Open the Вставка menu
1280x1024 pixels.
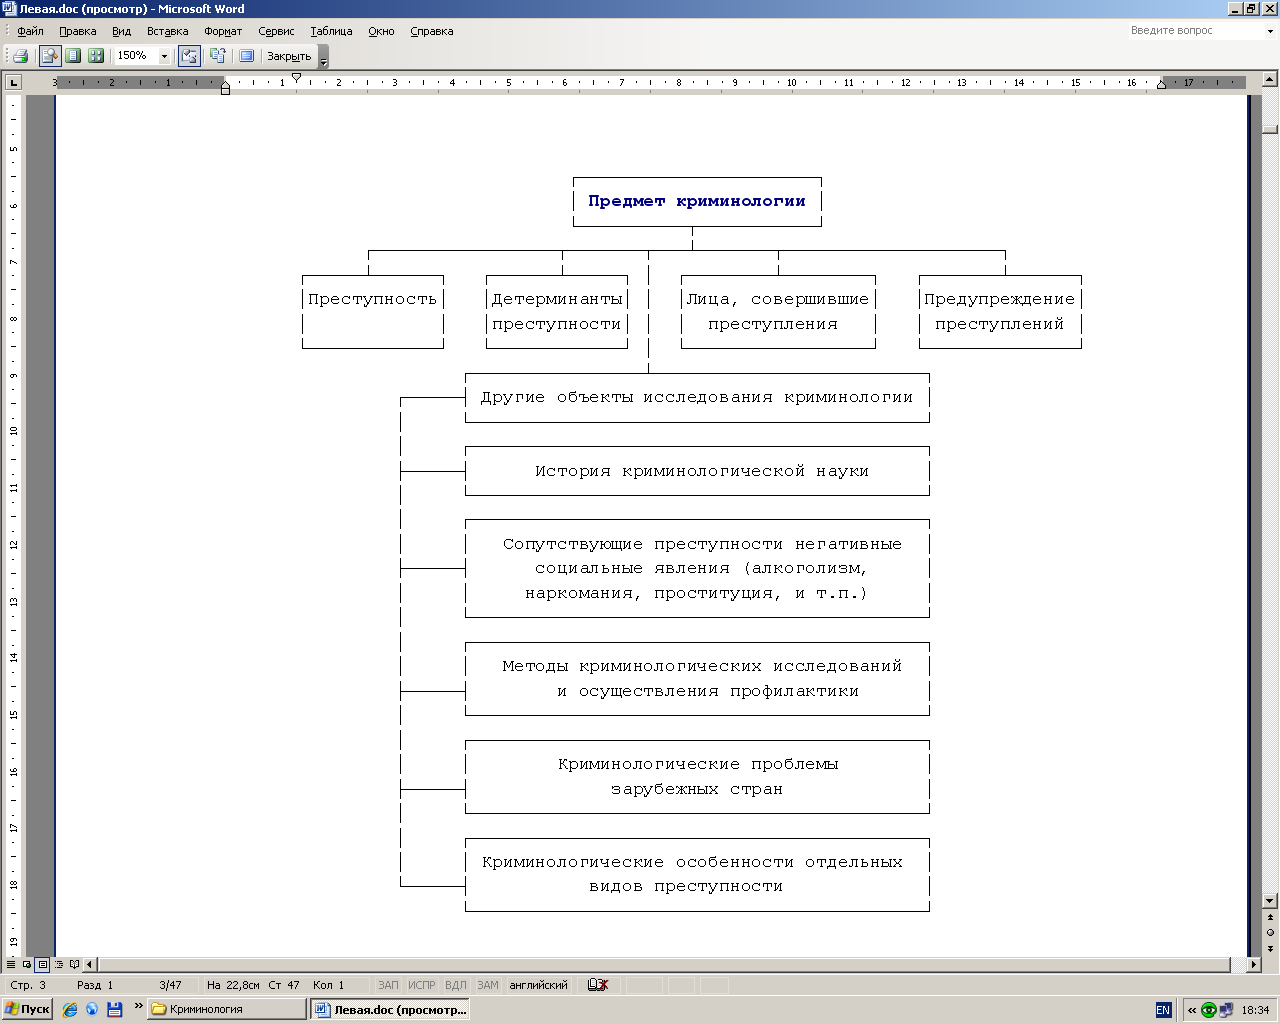coord(167,31)
